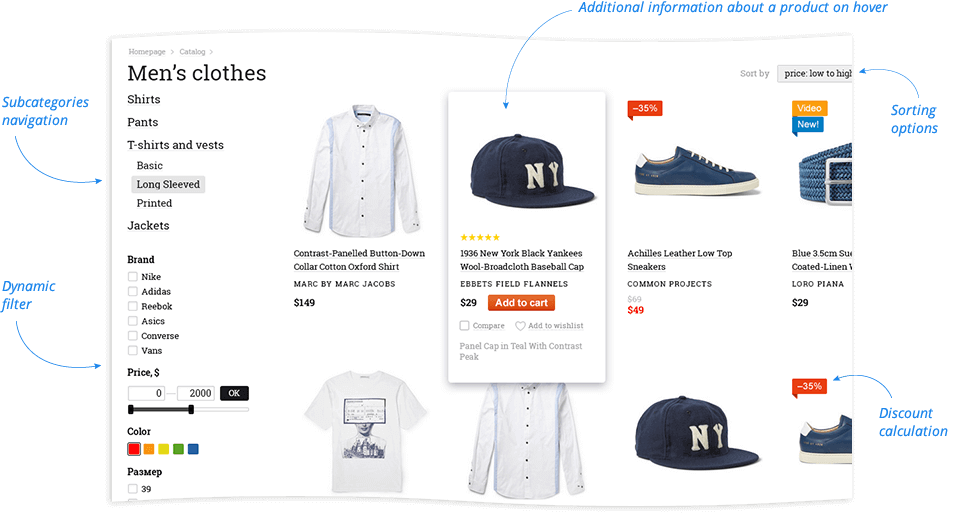Image resolution: width=954 pixels, height=514 pixels.
Task: Click the Video badge on the belt
Action: click(x=809, y=108)
